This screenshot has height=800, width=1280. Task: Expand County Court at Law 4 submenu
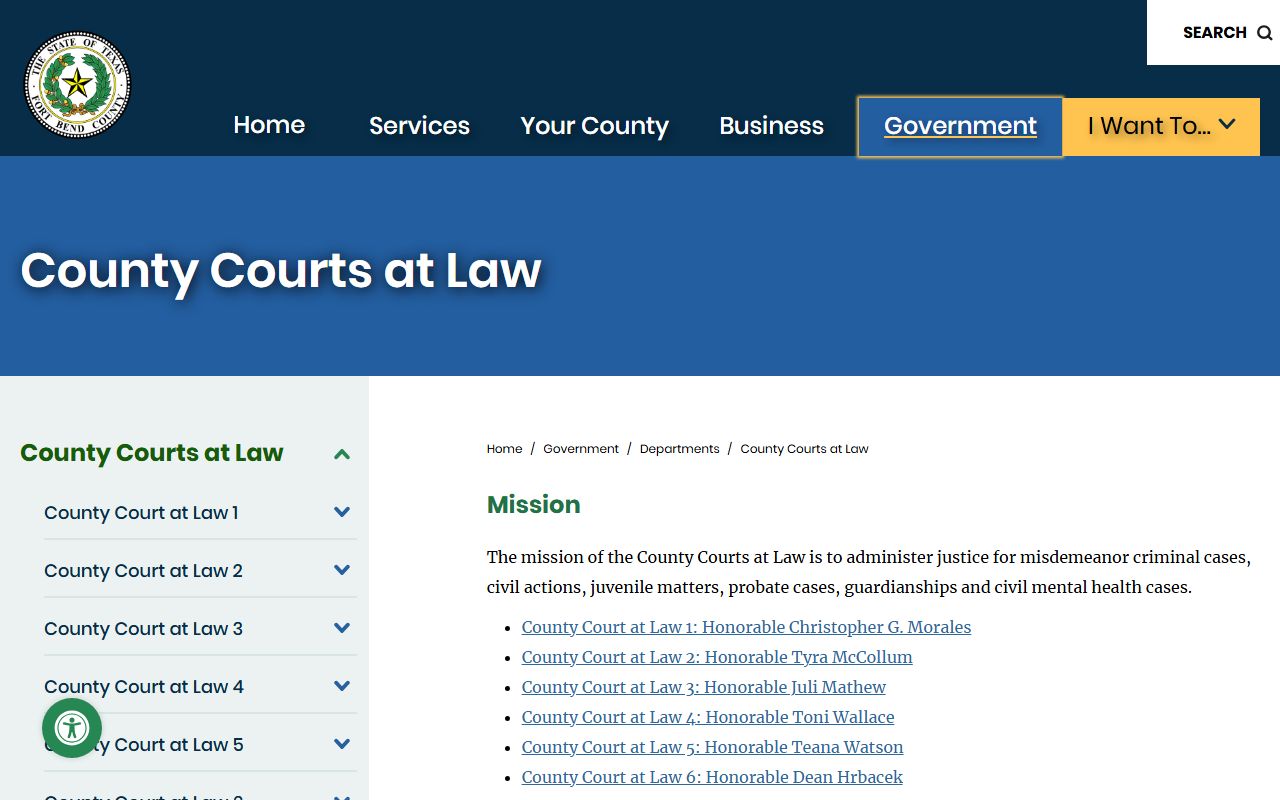click(342, 686)
